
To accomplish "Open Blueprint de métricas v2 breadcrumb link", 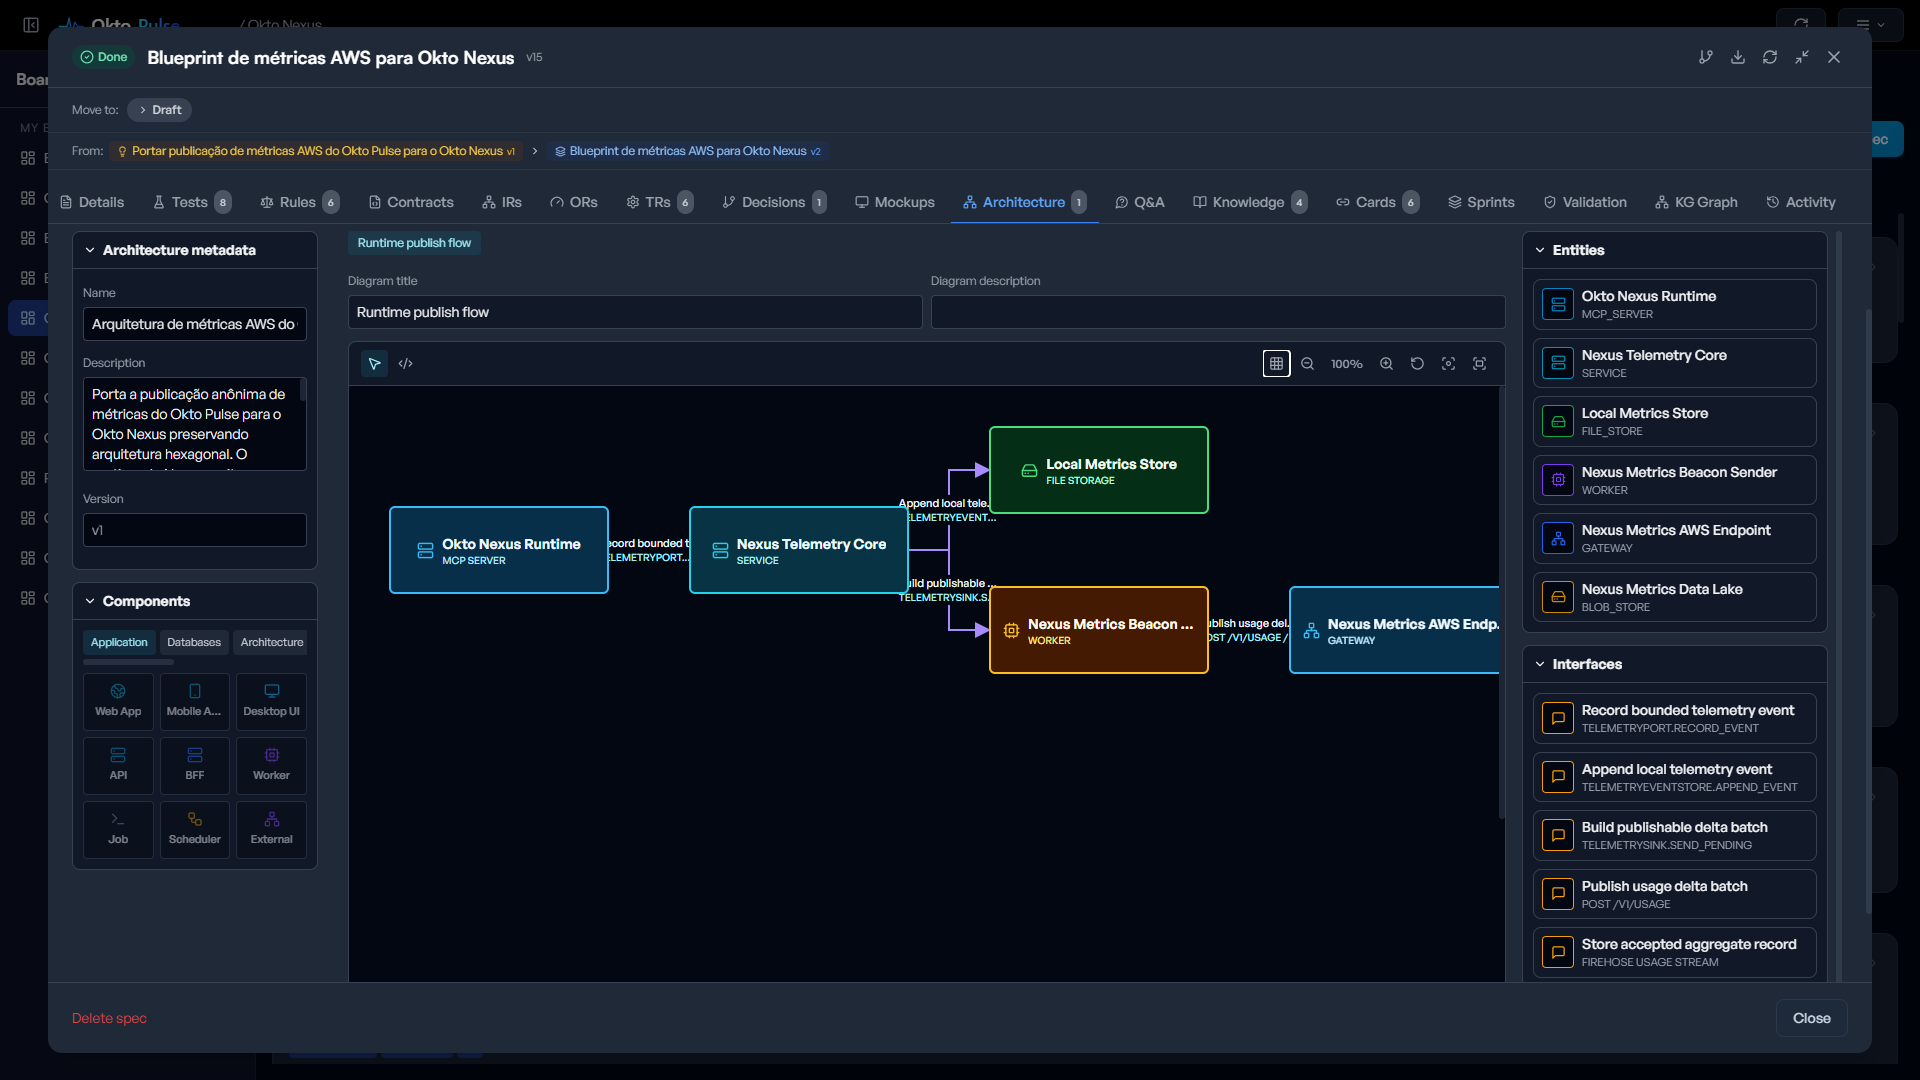I will (688, 151).
